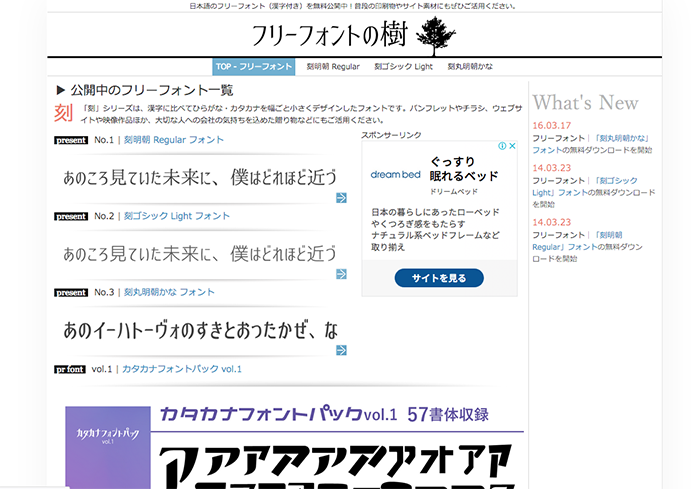The image size is (700, 489).
Task: Click dream bed ad logo
Action: (396, 175)
